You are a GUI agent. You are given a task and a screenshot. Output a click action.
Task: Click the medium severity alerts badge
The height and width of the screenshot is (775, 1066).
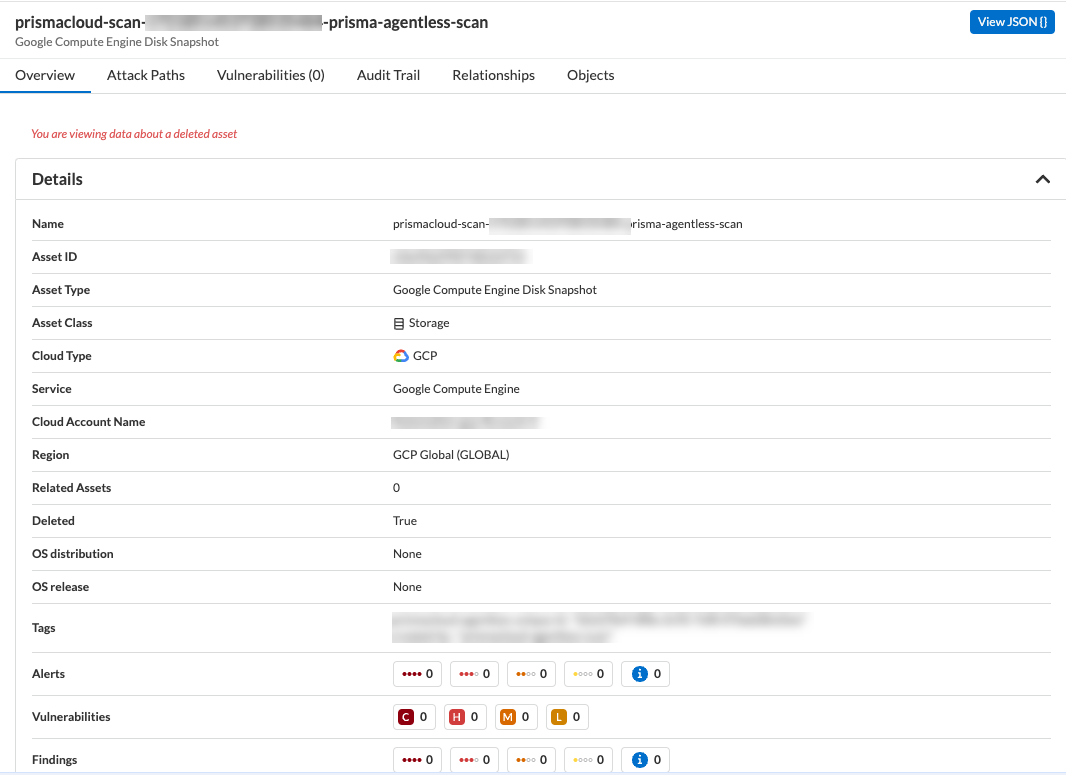pyautogui.click(x=532, y=674)
